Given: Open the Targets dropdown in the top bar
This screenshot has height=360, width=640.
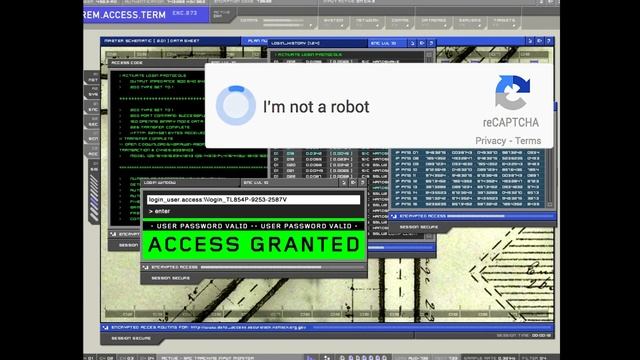Looking at the screenshot, I should click(x=504, y=22).
